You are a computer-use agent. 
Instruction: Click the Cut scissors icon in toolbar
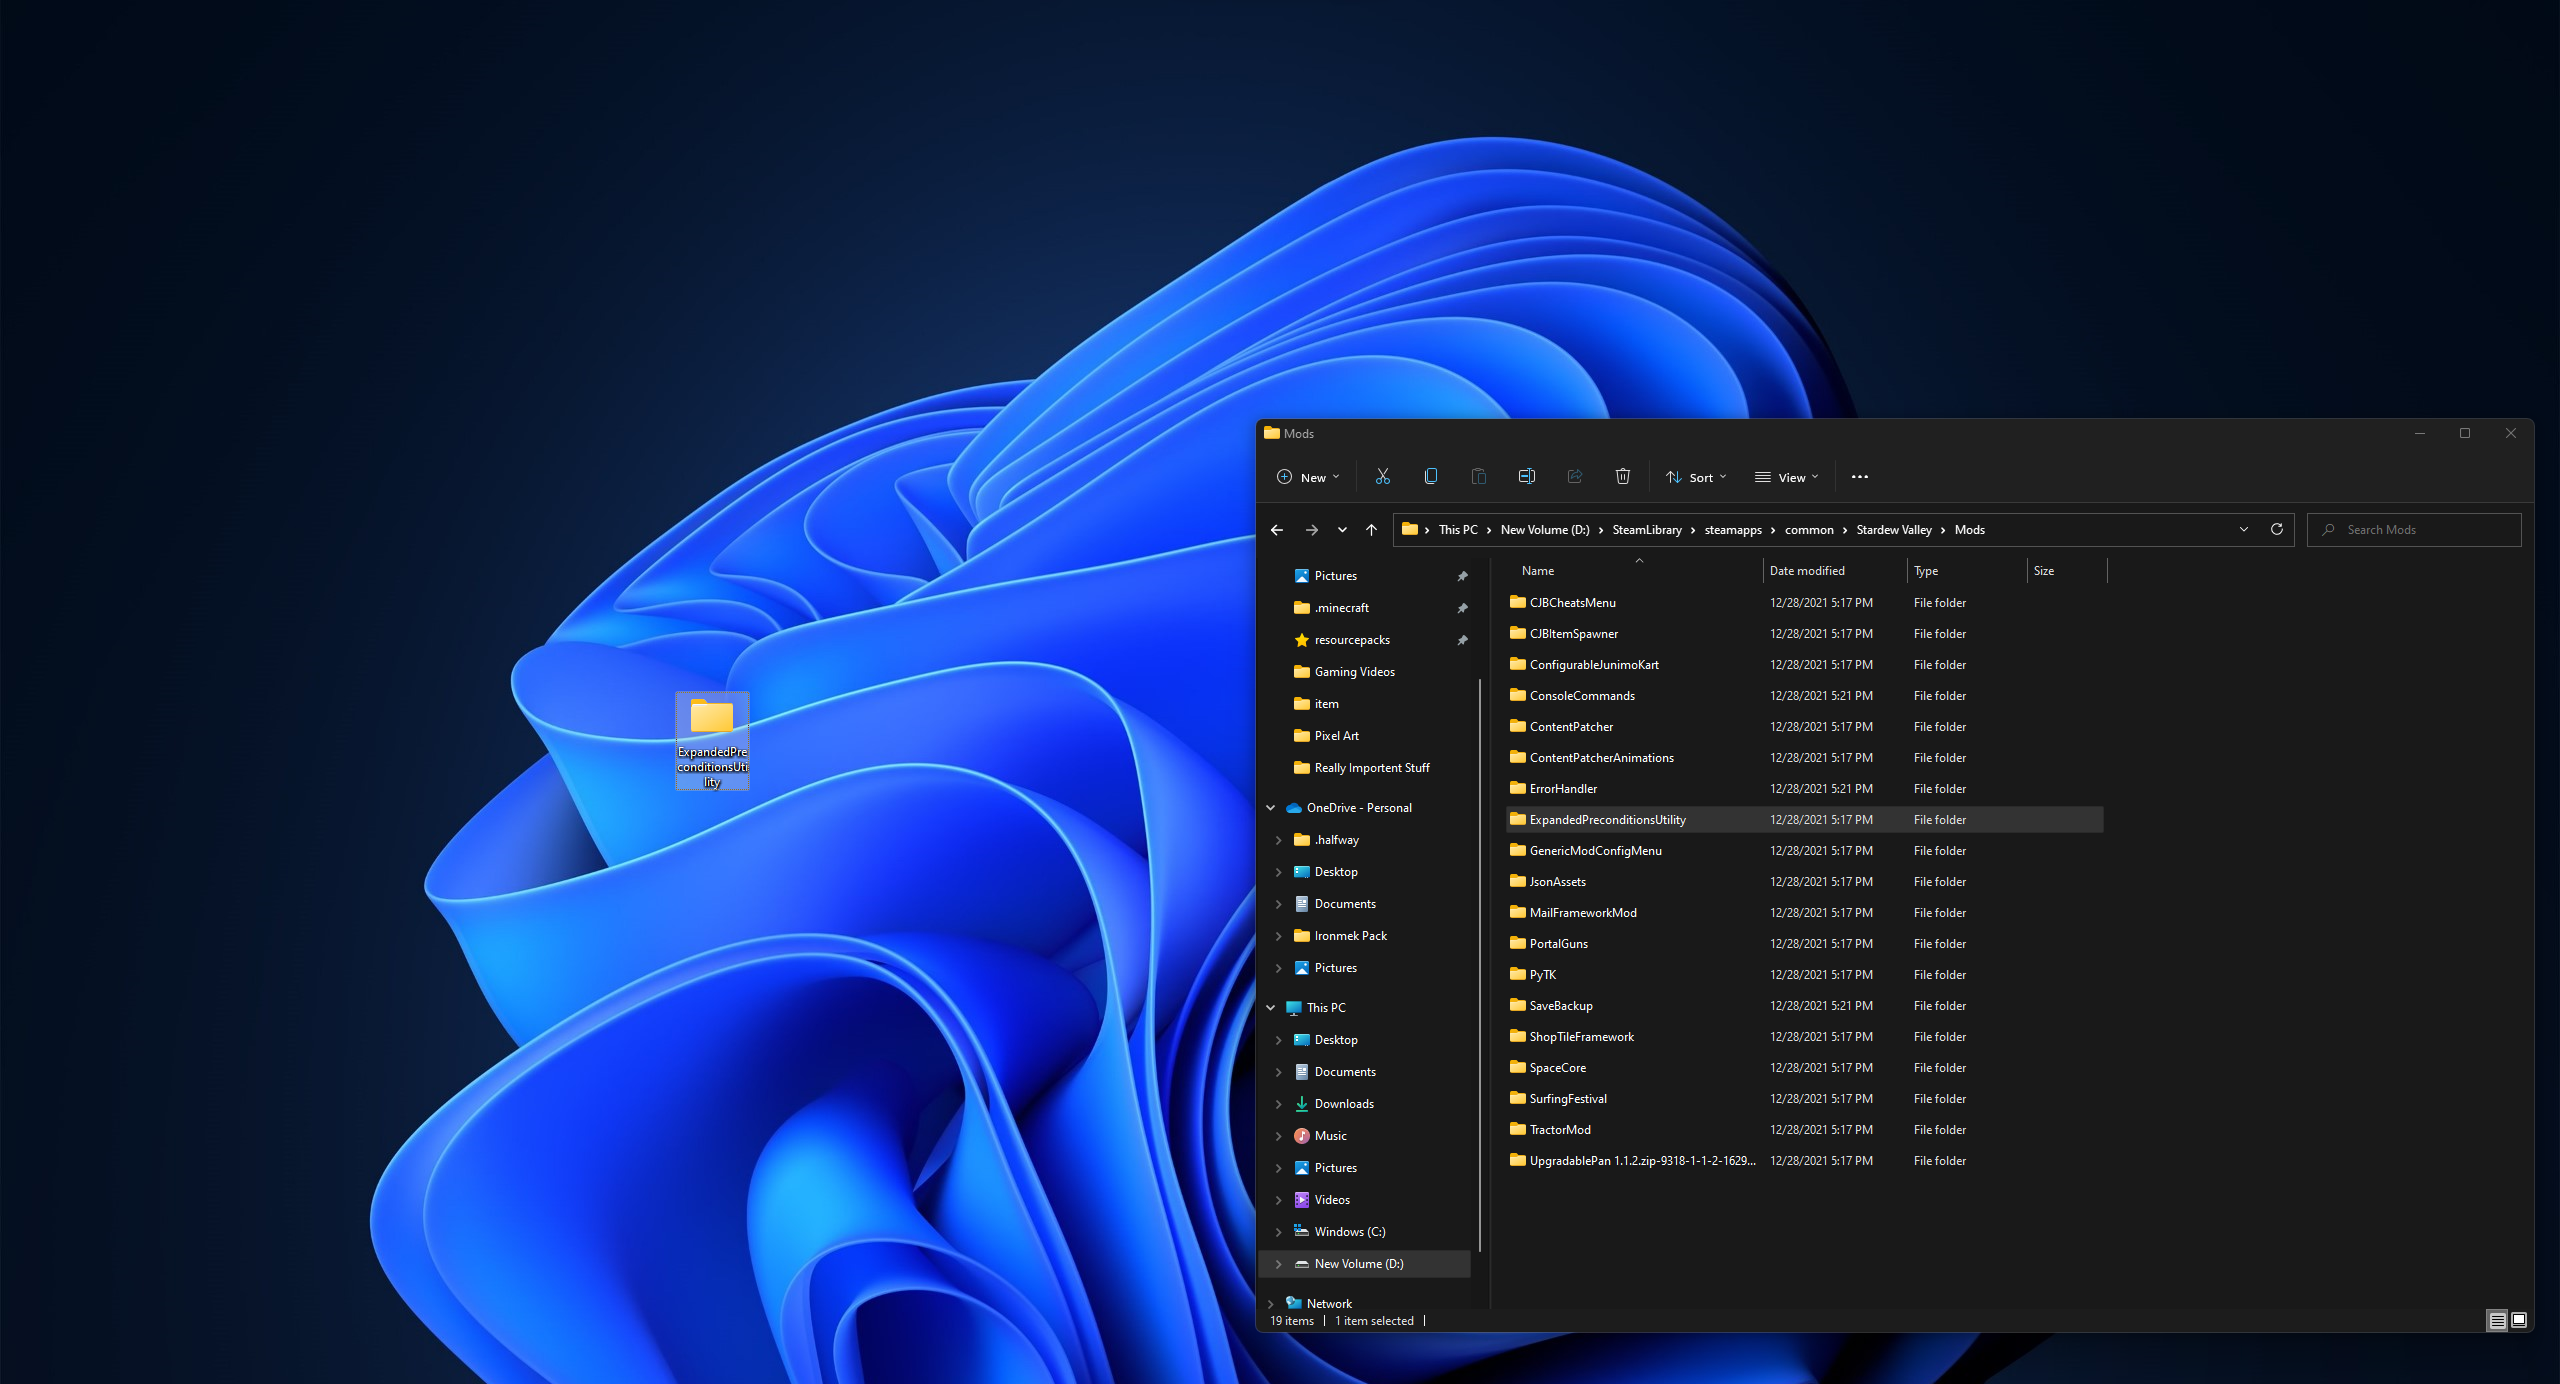click(x=1382, y=477)
